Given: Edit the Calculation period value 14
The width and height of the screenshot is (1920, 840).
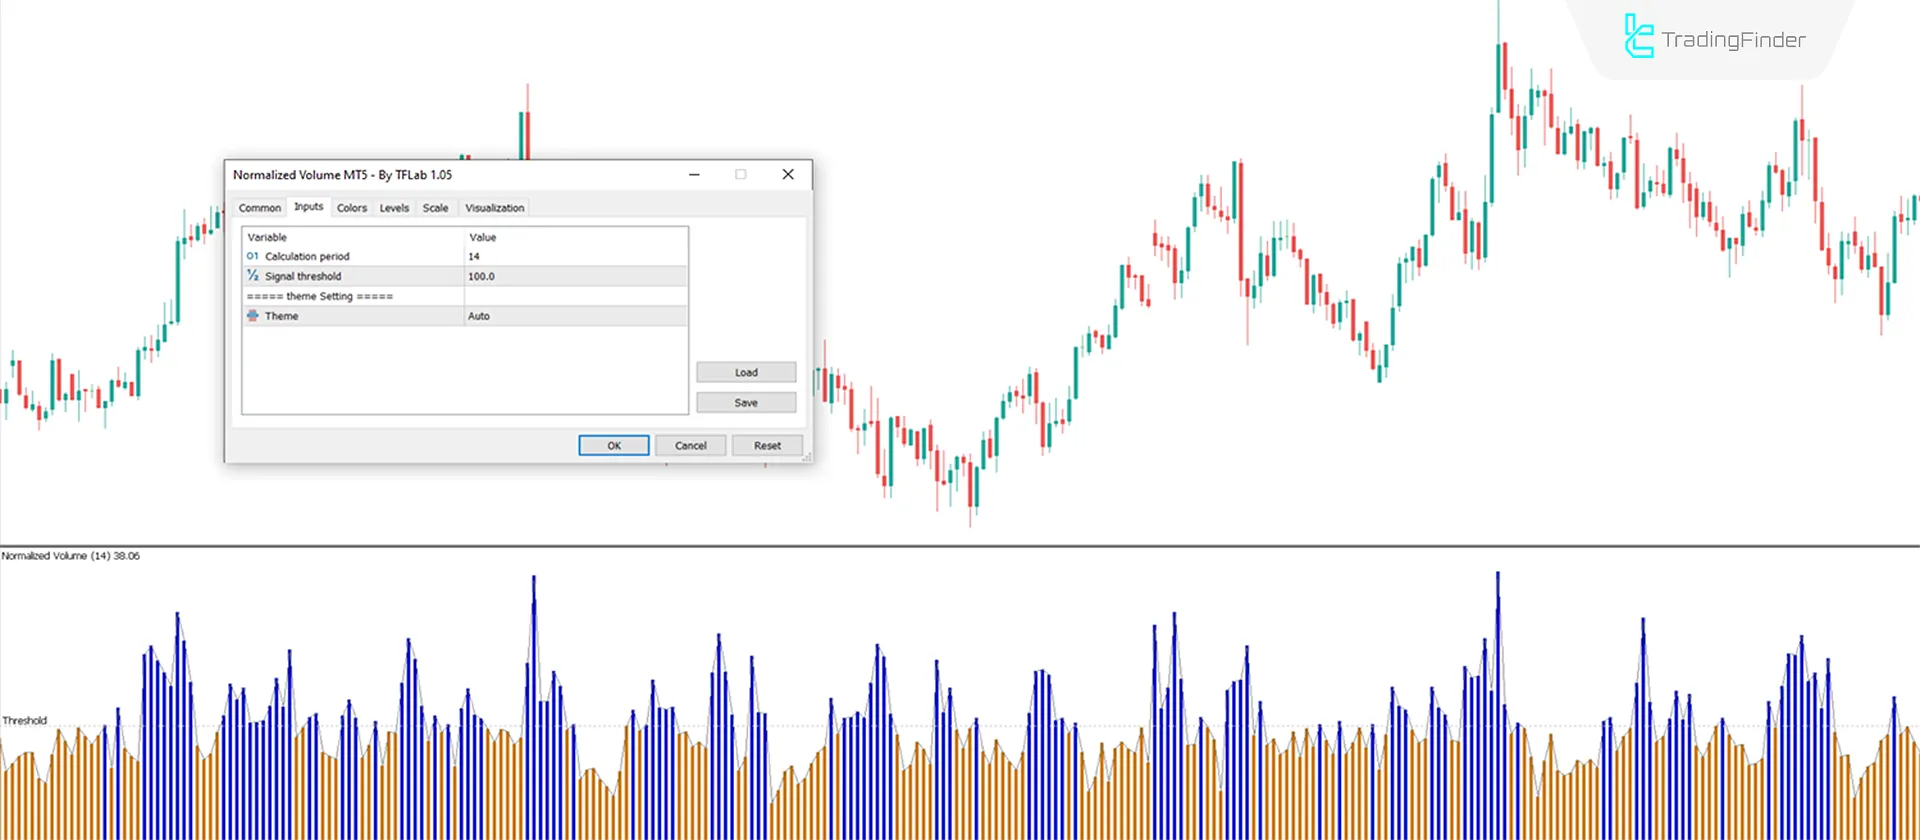Looking at the screenshot, I should [x=575, y=257].
